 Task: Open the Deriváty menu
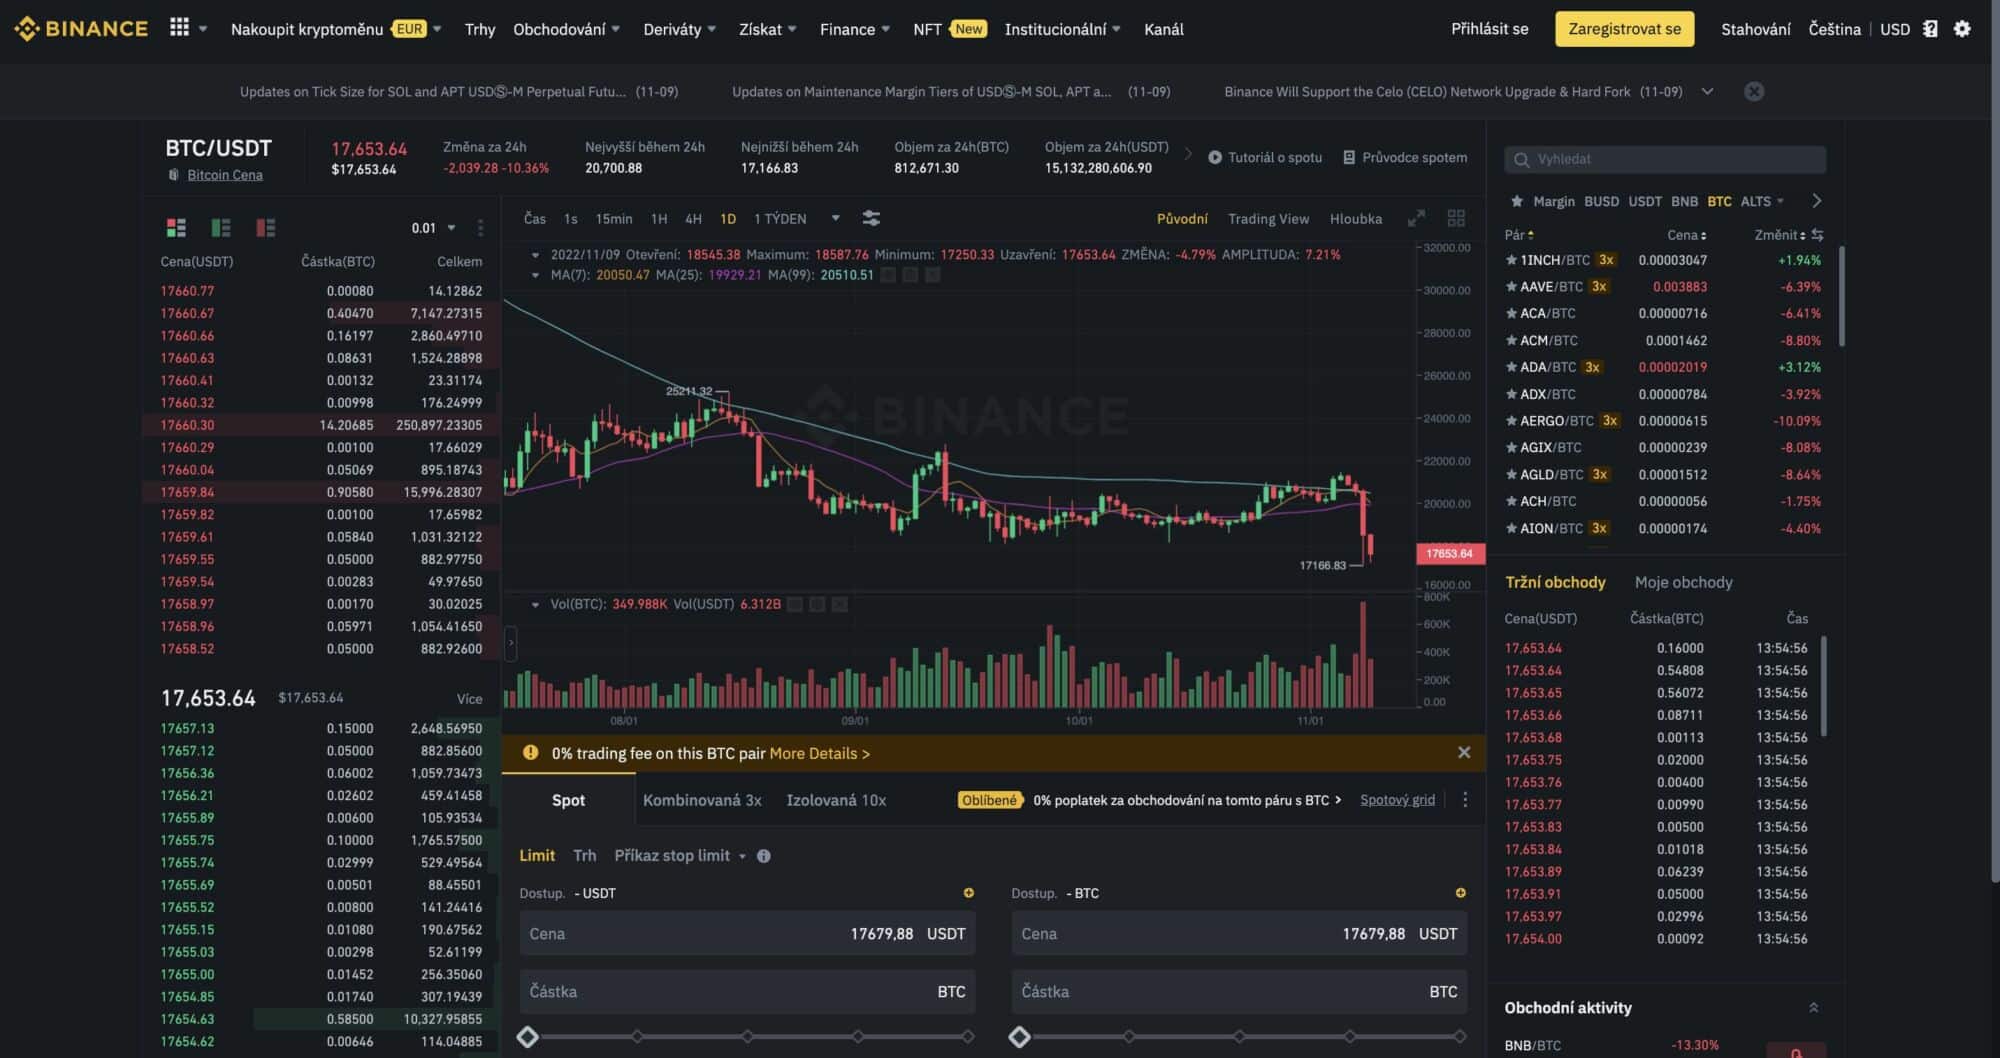pyautogui.click(x=679, y=29)
